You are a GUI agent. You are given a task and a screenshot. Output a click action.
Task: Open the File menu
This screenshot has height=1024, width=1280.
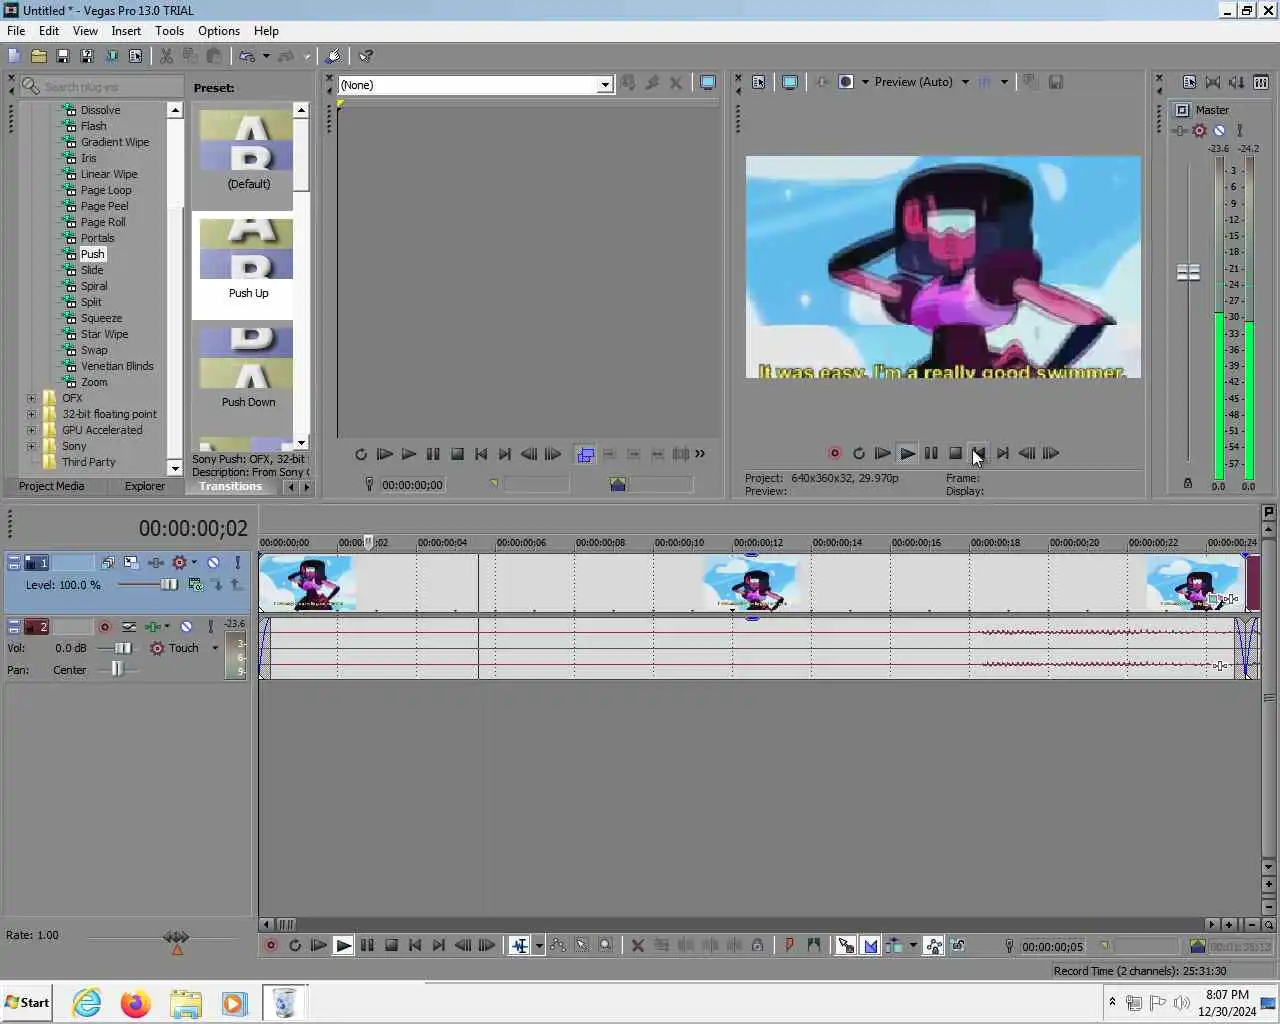point(16,31)
